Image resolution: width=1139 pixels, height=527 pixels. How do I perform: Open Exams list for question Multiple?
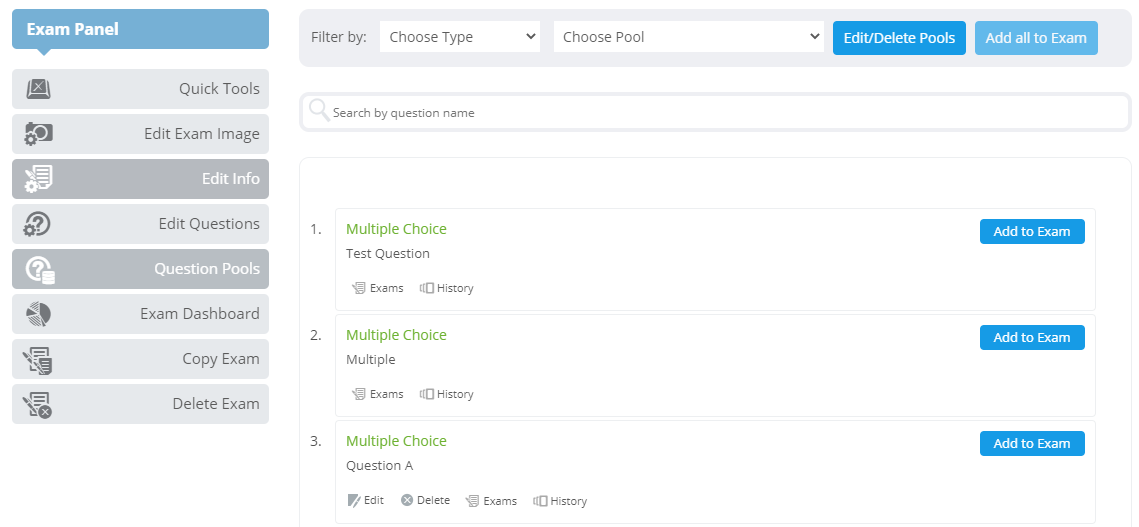click(378, 394)
